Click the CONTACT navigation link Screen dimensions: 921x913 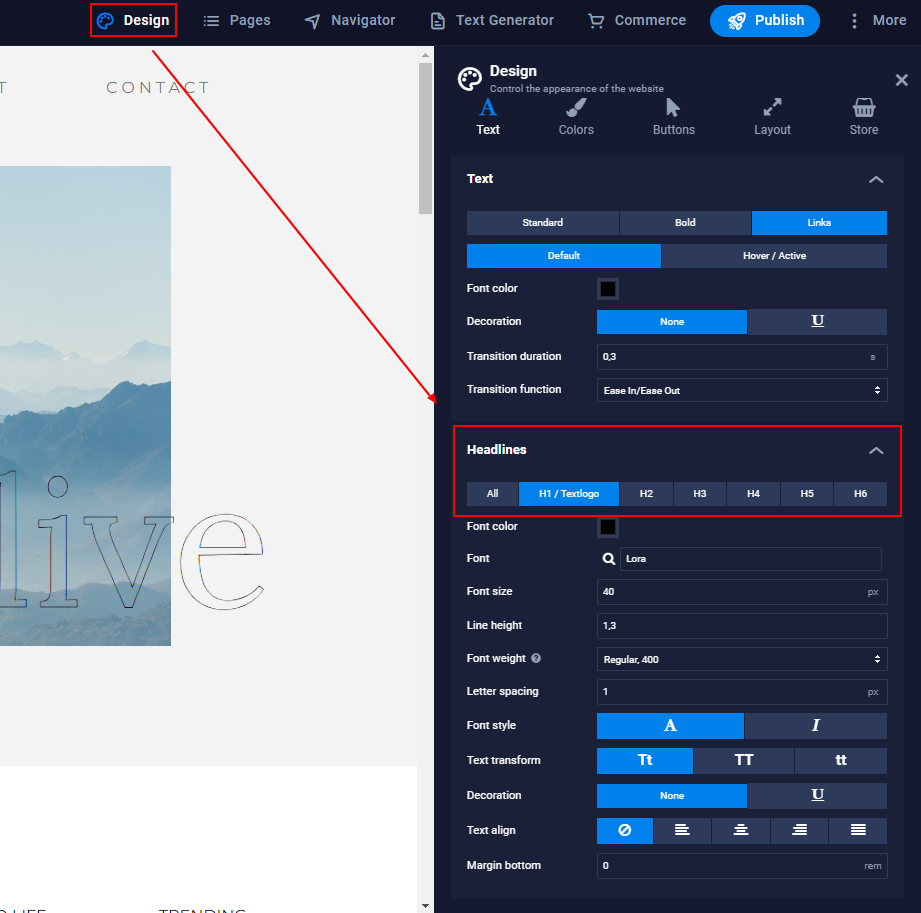[x=157, y=88]
